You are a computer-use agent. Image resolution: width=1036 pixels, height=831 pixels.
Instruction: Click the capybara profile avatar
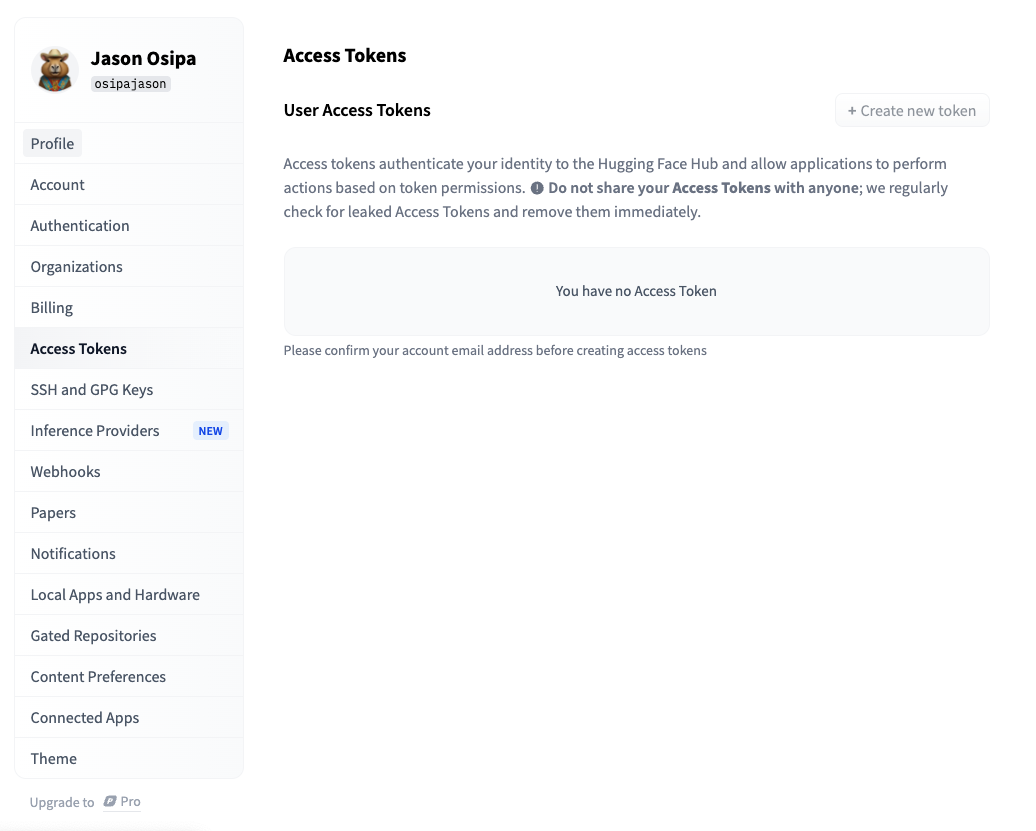point(55,69)
